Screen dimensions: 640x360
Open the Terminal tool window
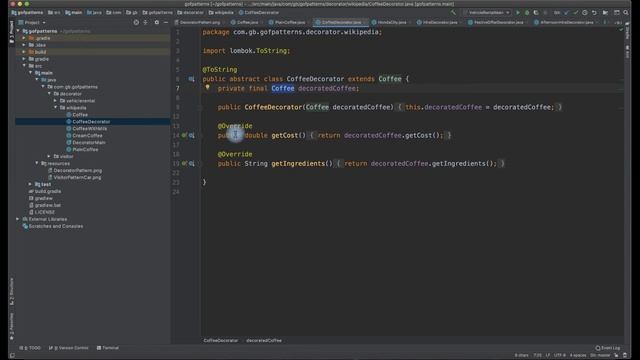click(108, 348)
